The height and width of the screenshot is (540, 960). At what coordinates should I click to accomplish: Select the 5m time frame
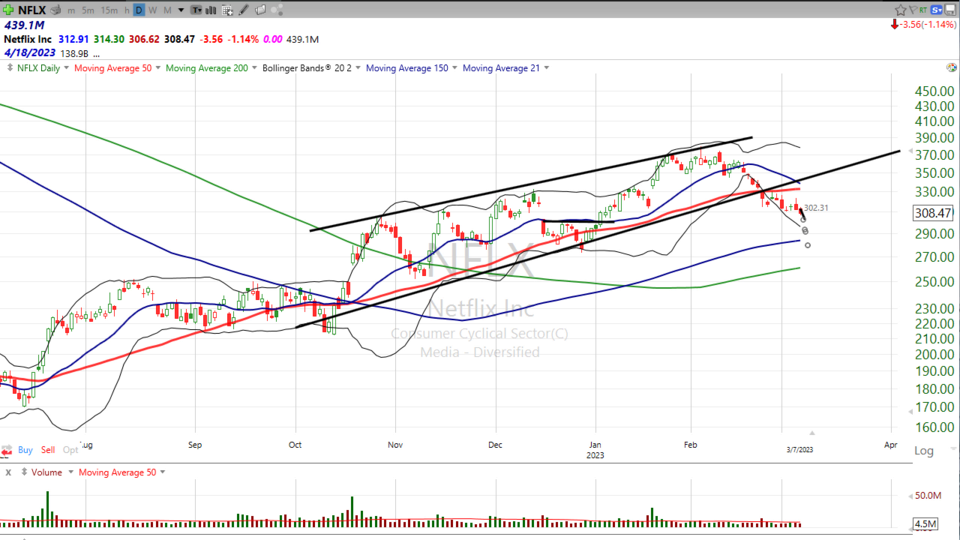pyautogui.click(x=88, y=10)
